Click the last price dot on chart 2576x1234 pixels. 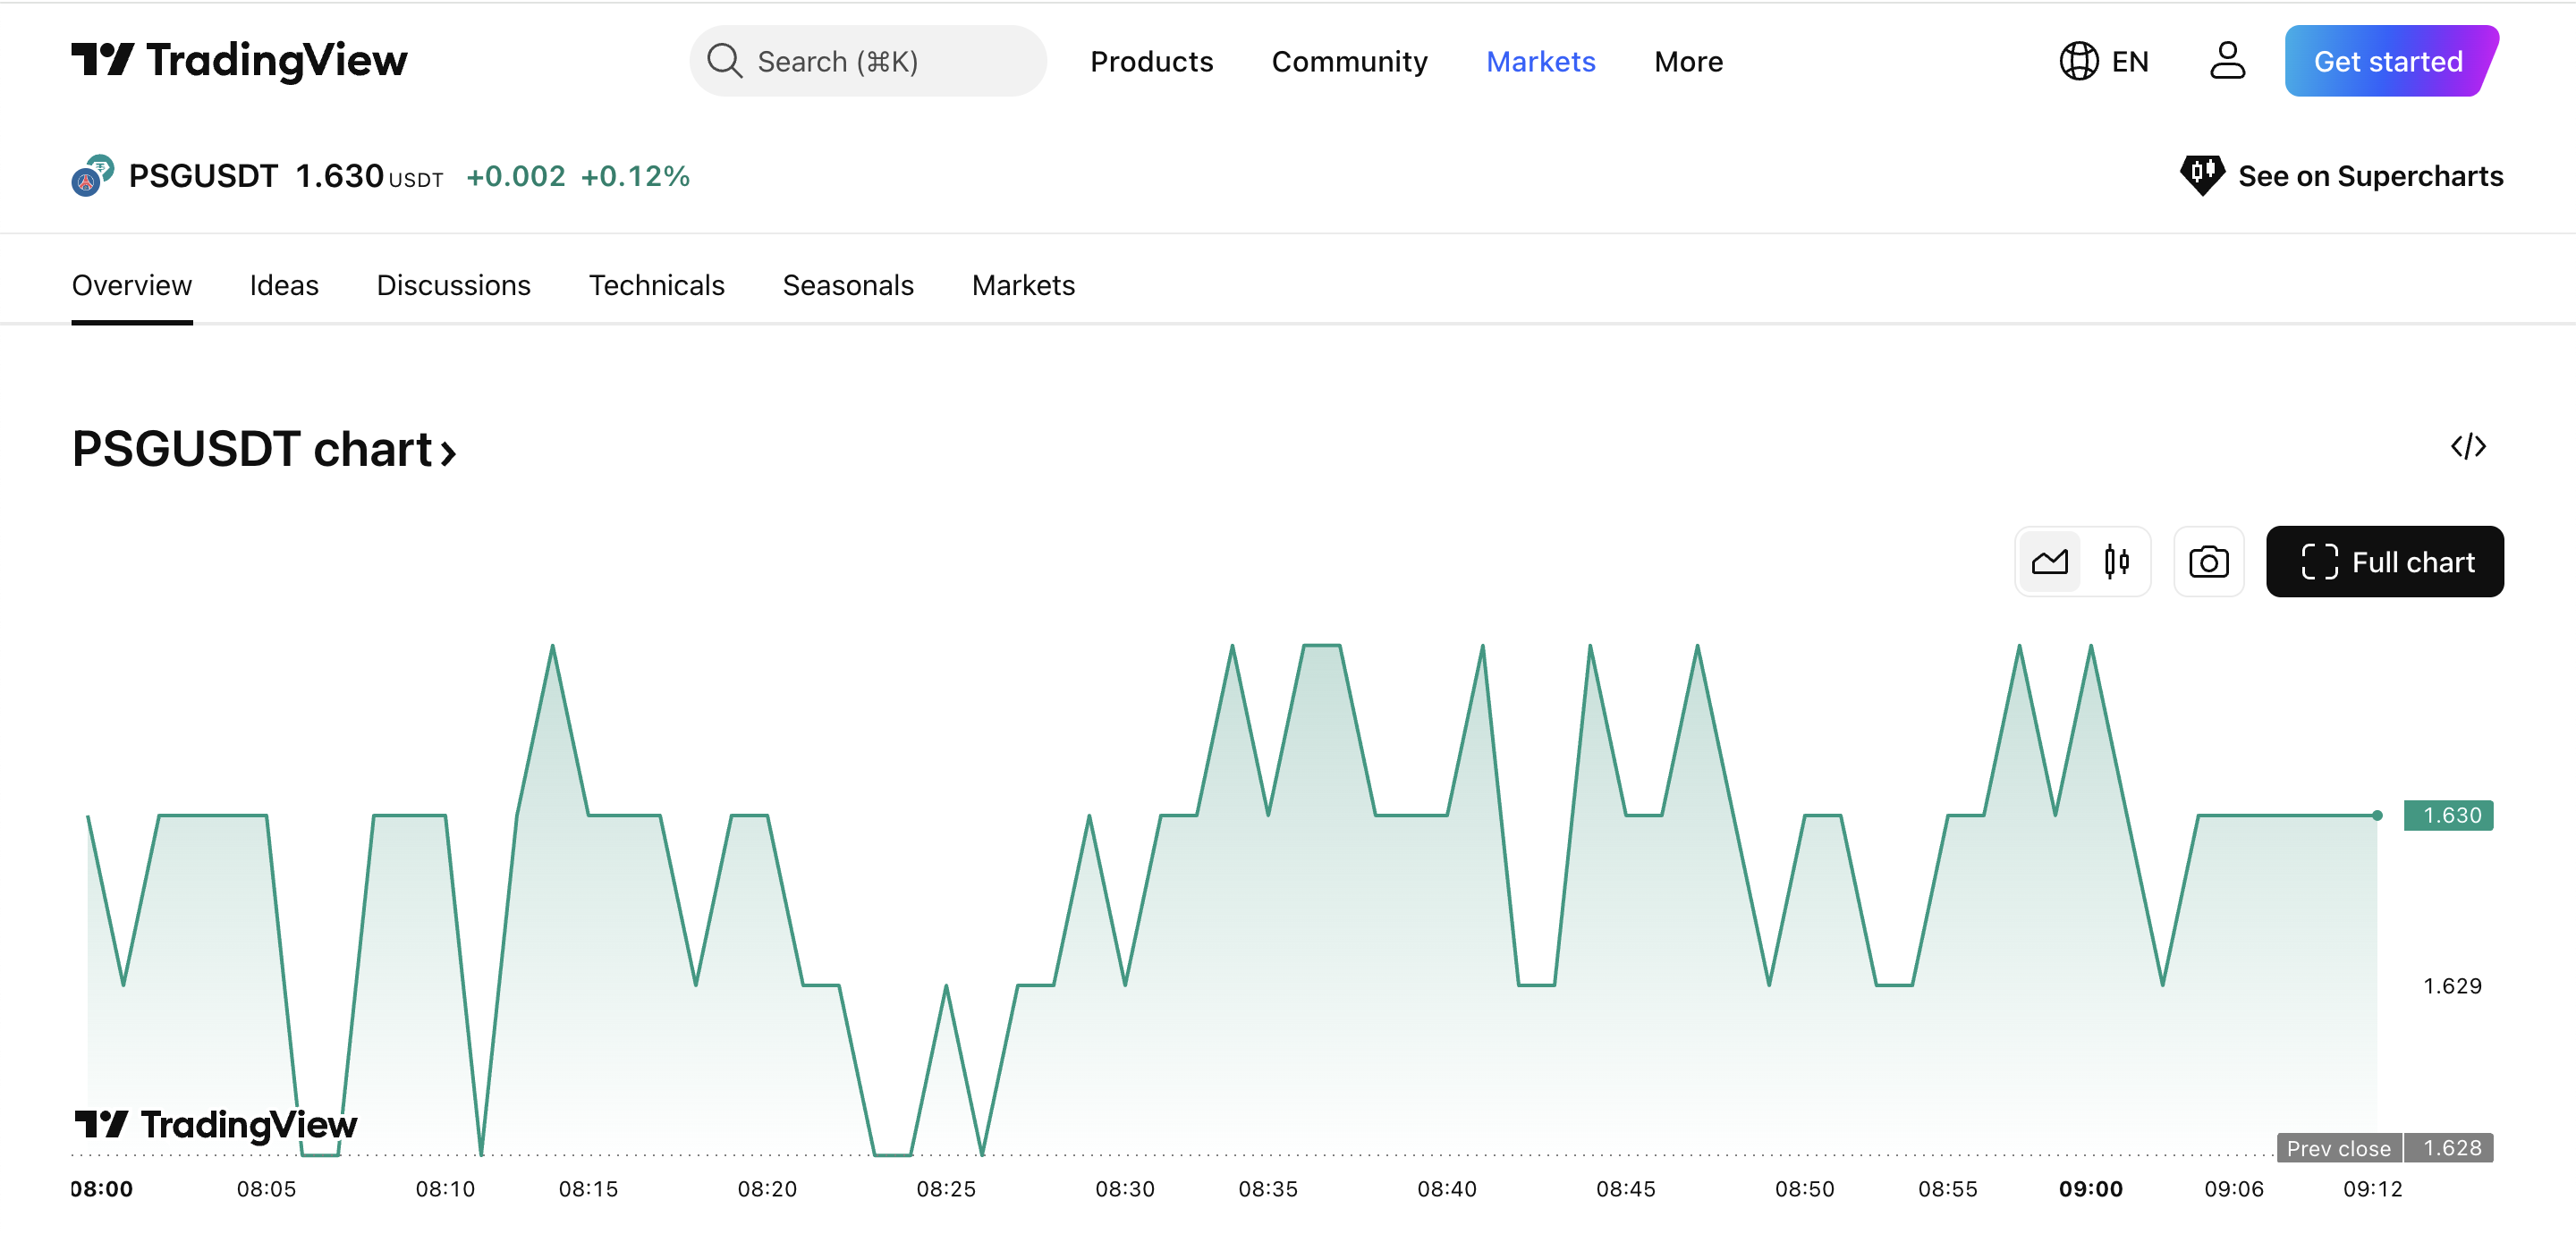(2376, 815)
